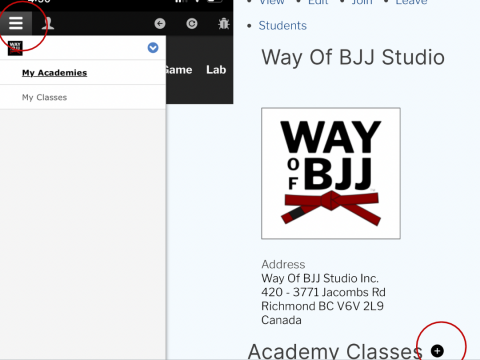Open the Lab tab
480x360 pixels.
pos(216,70)
